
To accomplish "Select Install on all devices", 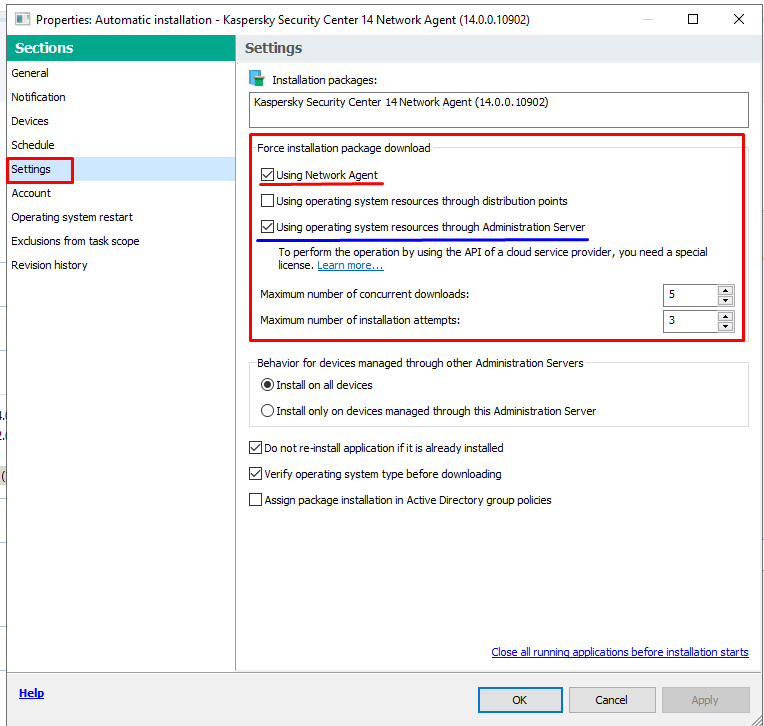I will [x=267, y=385].
